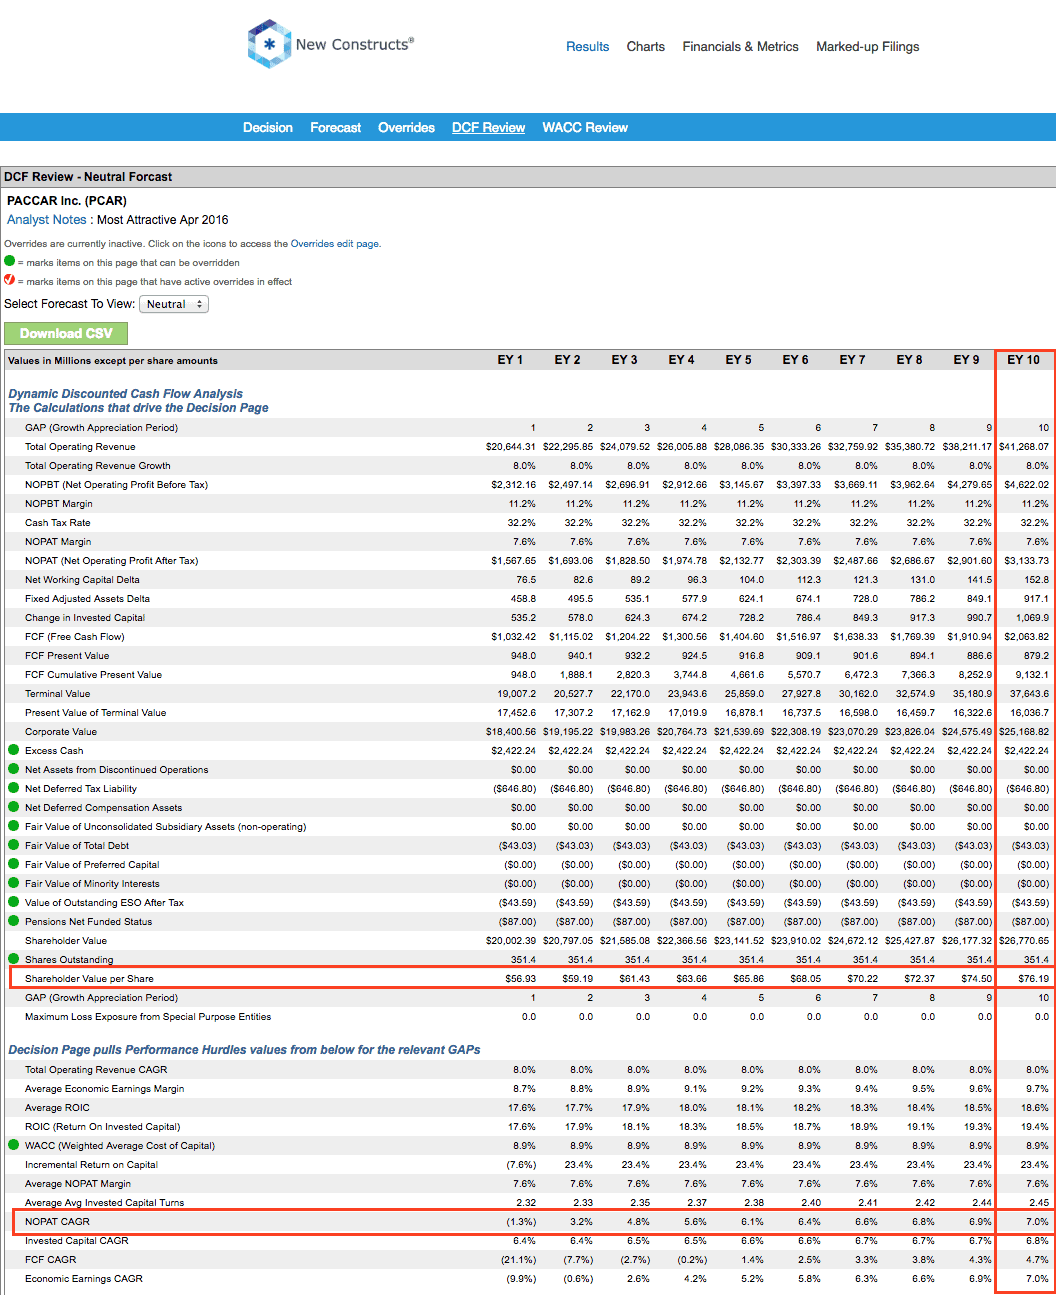
Task: Click override icon for Fair Value of Total Debt
Action: (x=14, y=845)
